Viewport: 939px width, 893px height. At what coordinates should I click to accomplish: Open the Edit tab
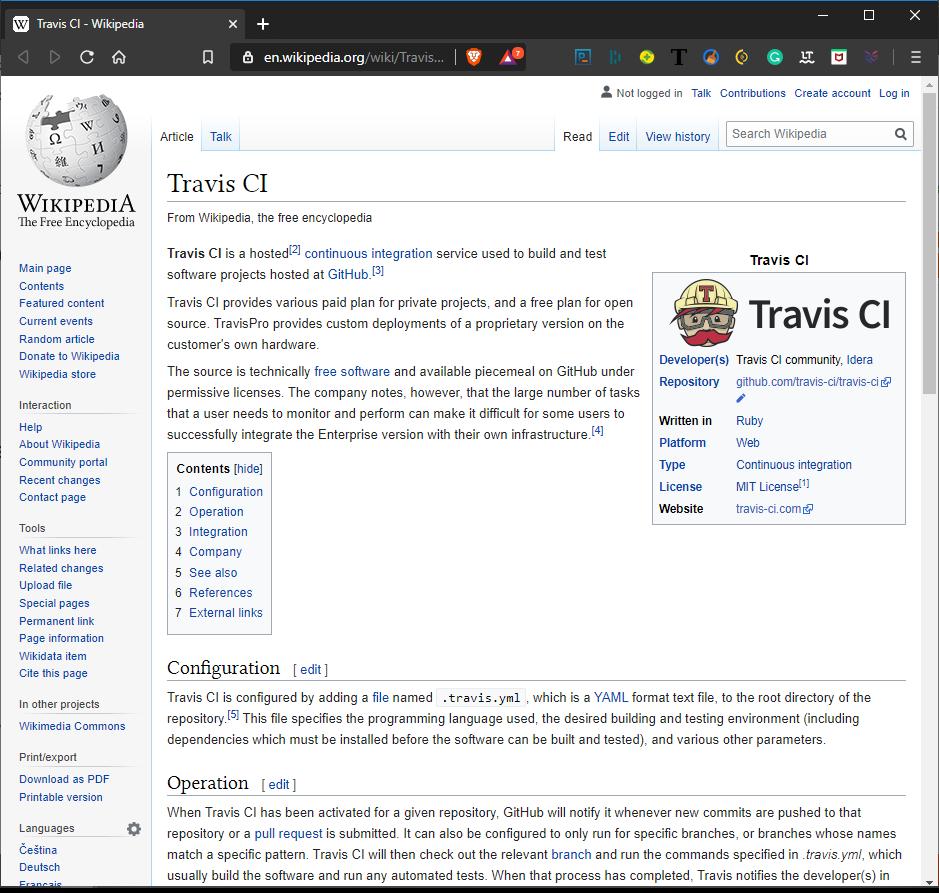coord(619,137)
